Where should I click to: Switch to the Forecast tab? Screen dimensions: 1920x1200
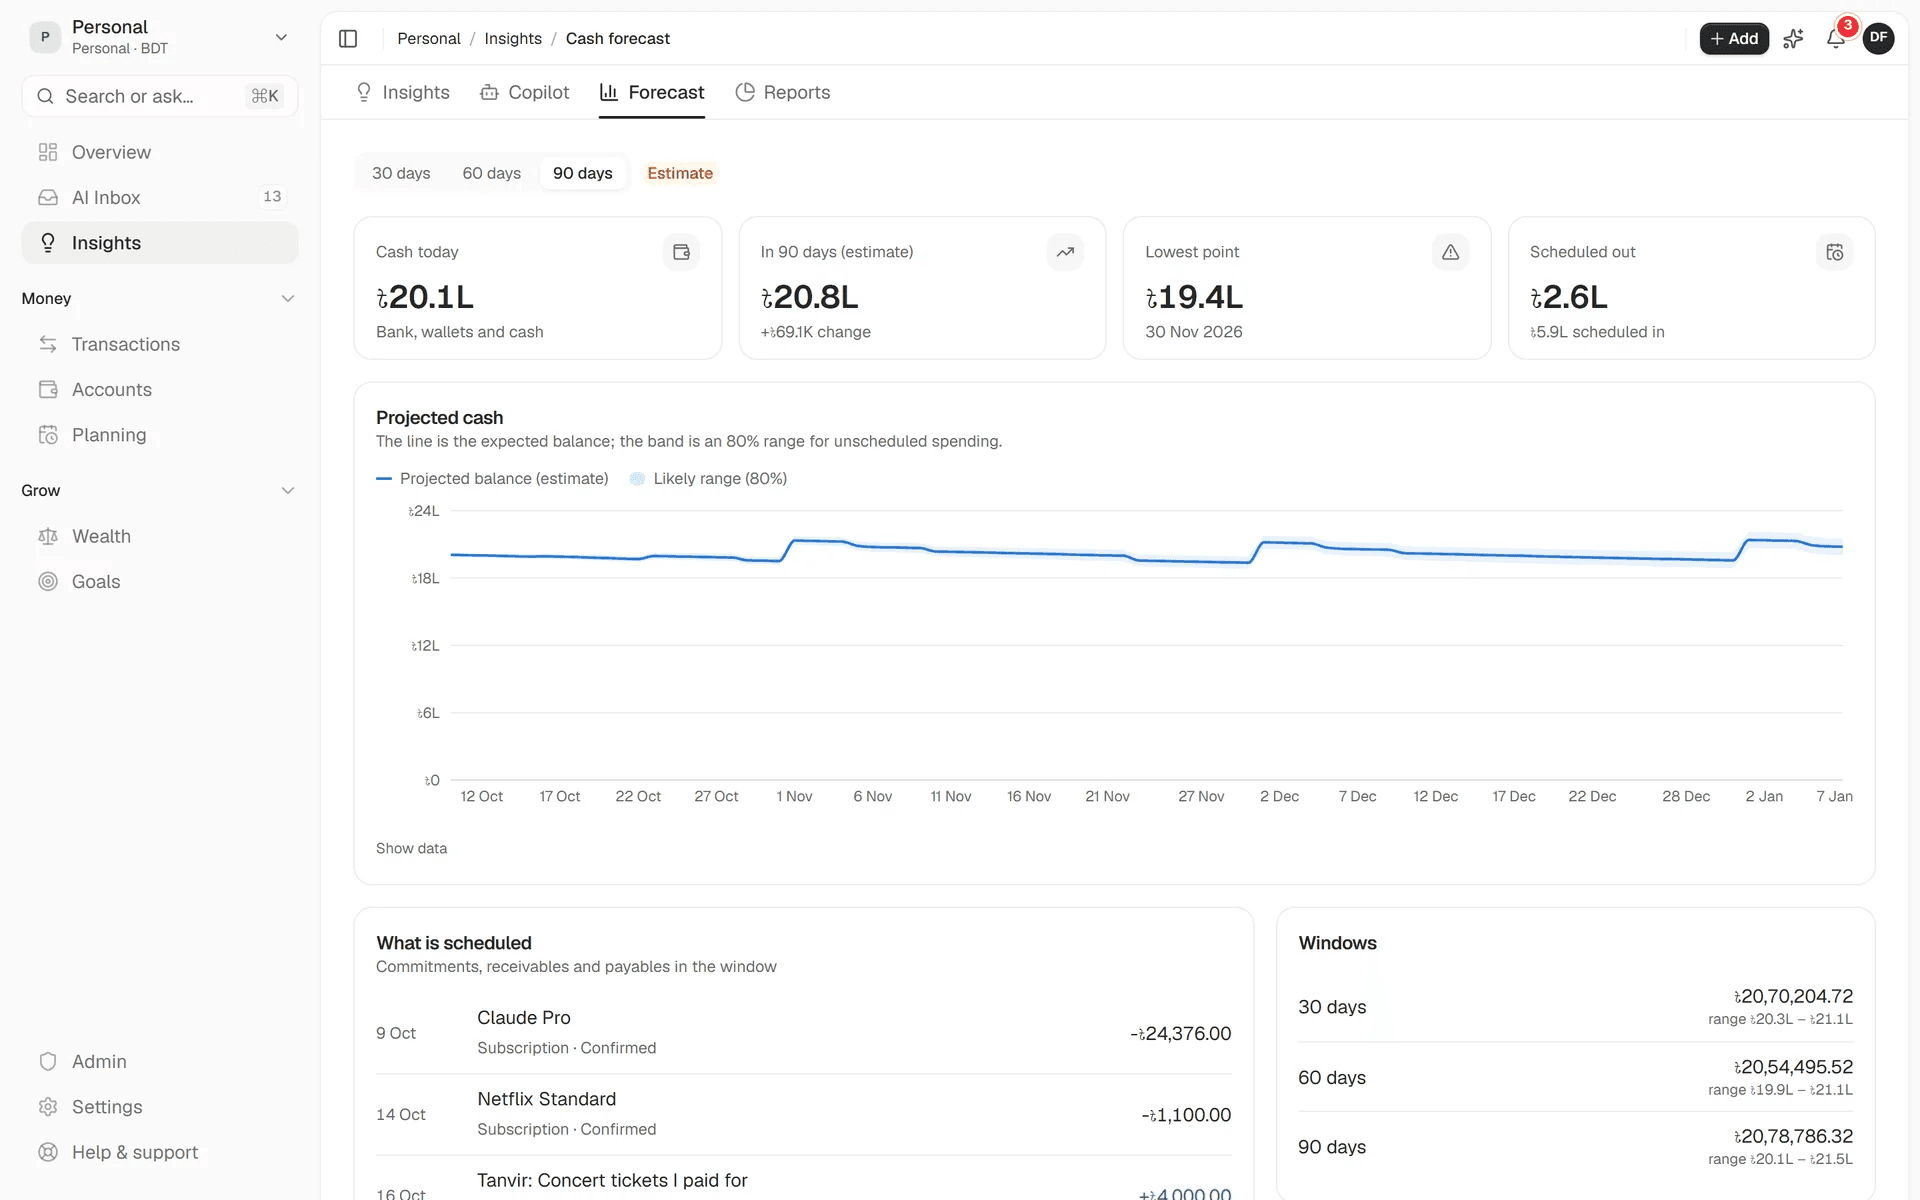652,92
